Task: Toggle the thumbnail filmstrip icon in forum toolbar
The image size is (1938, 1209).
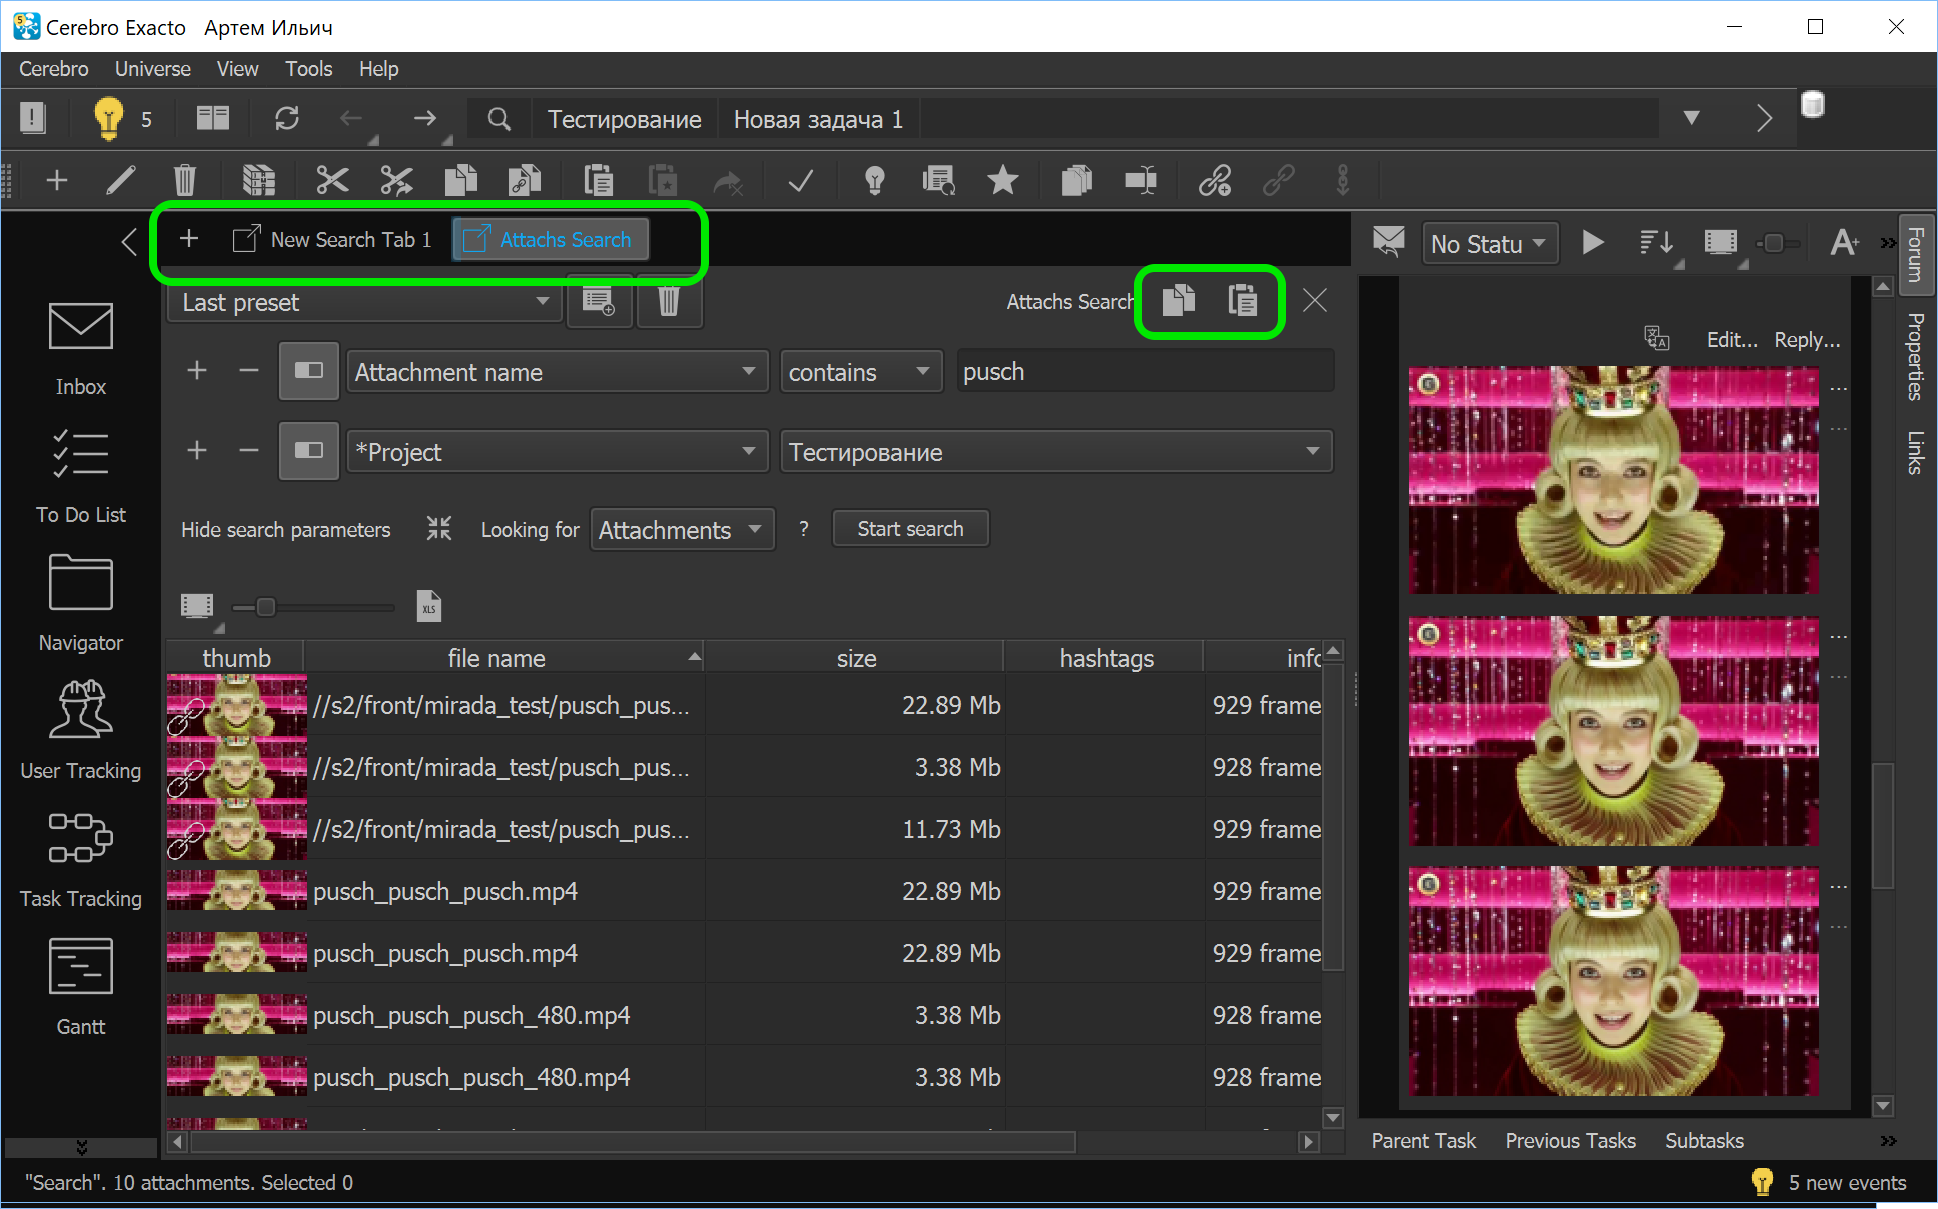Action: point(1721,242)
